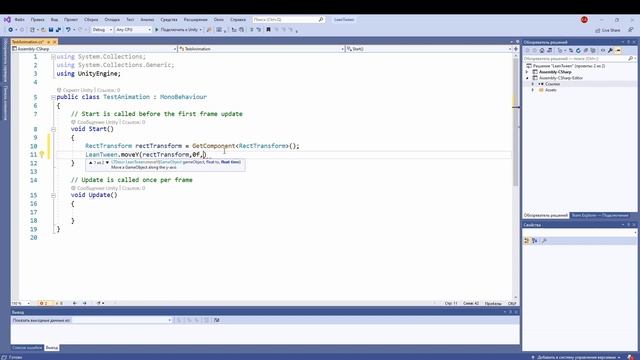640x360 pixels.
Task: Click the previous overload arrow in tooltip
Action: pyautogui.click(x=91, y=162)
